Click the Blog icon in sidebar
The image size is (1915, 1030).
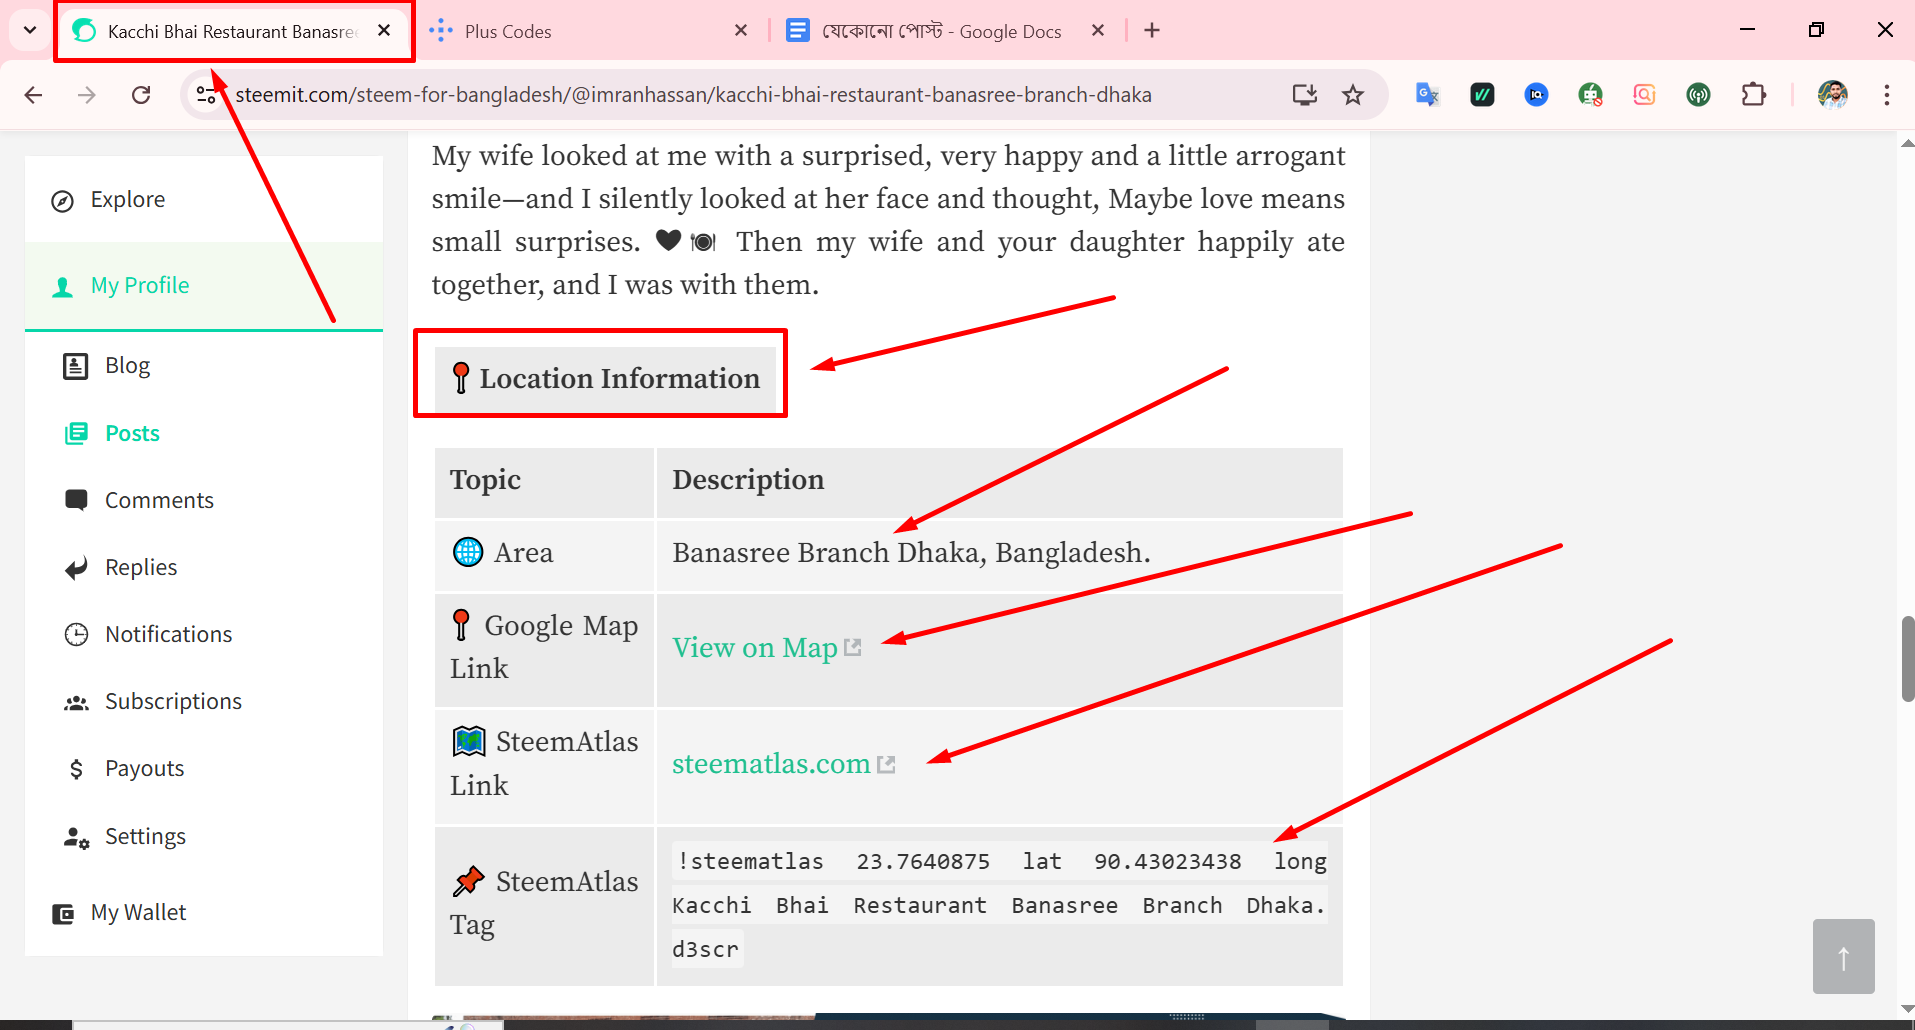(76, 366)
